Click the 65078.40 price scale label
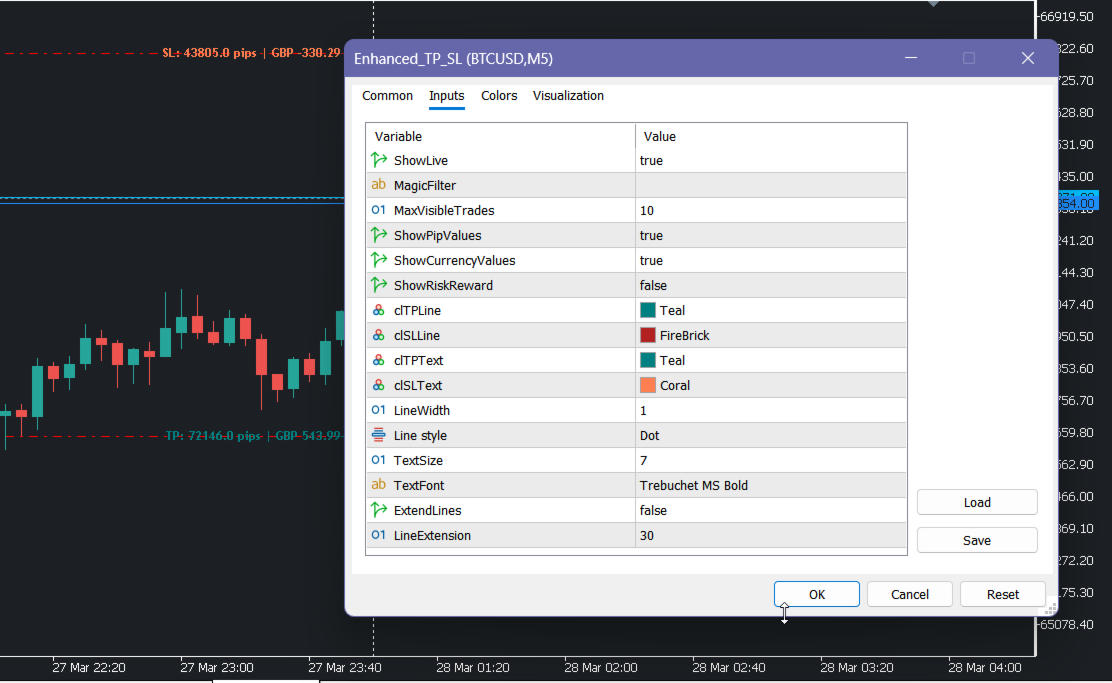The height and width of the screenshot is (683, 1112). pos(1067,624)
